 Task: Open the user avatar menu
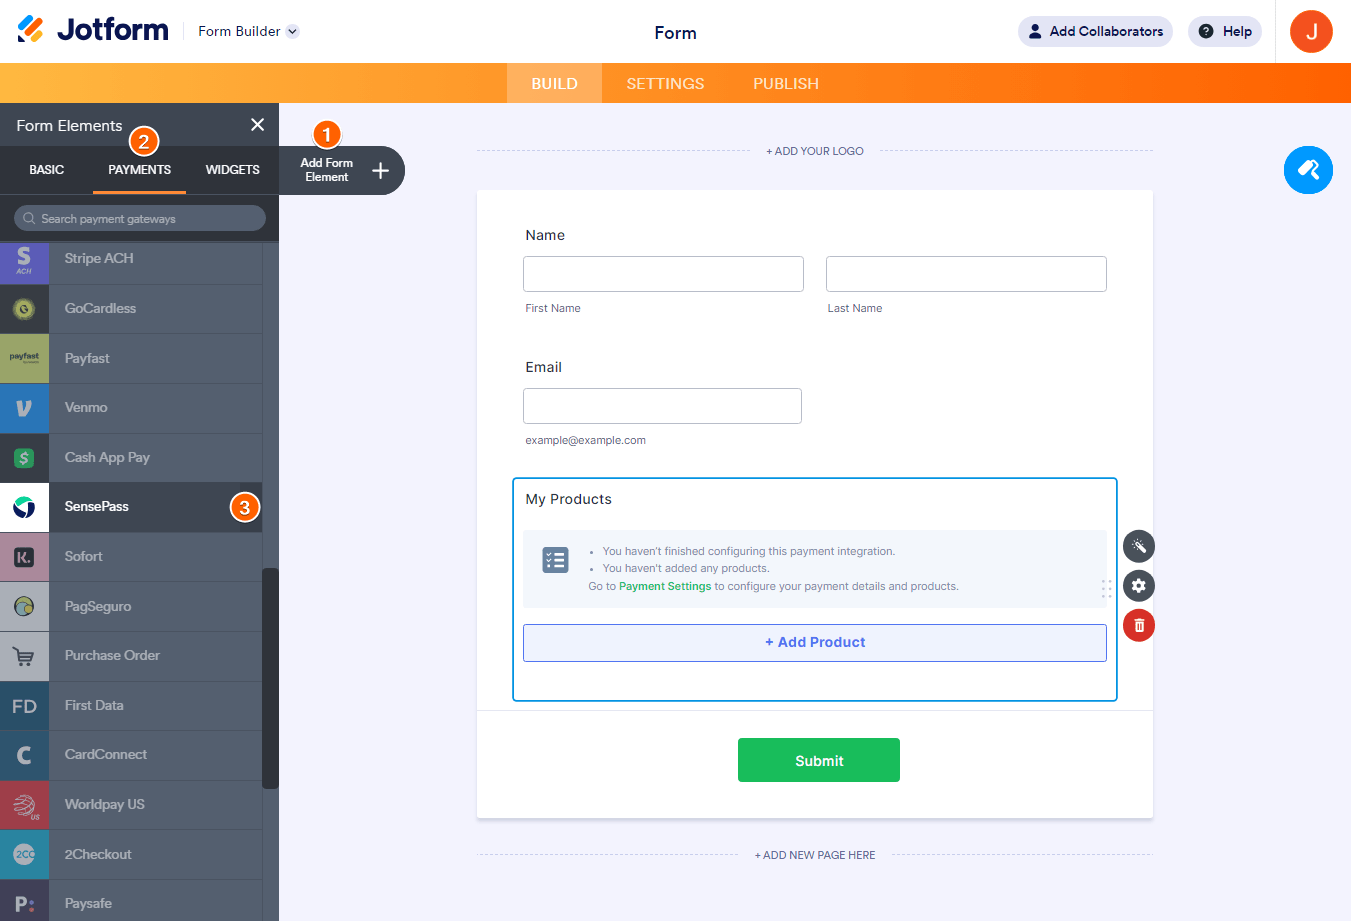1310,31
